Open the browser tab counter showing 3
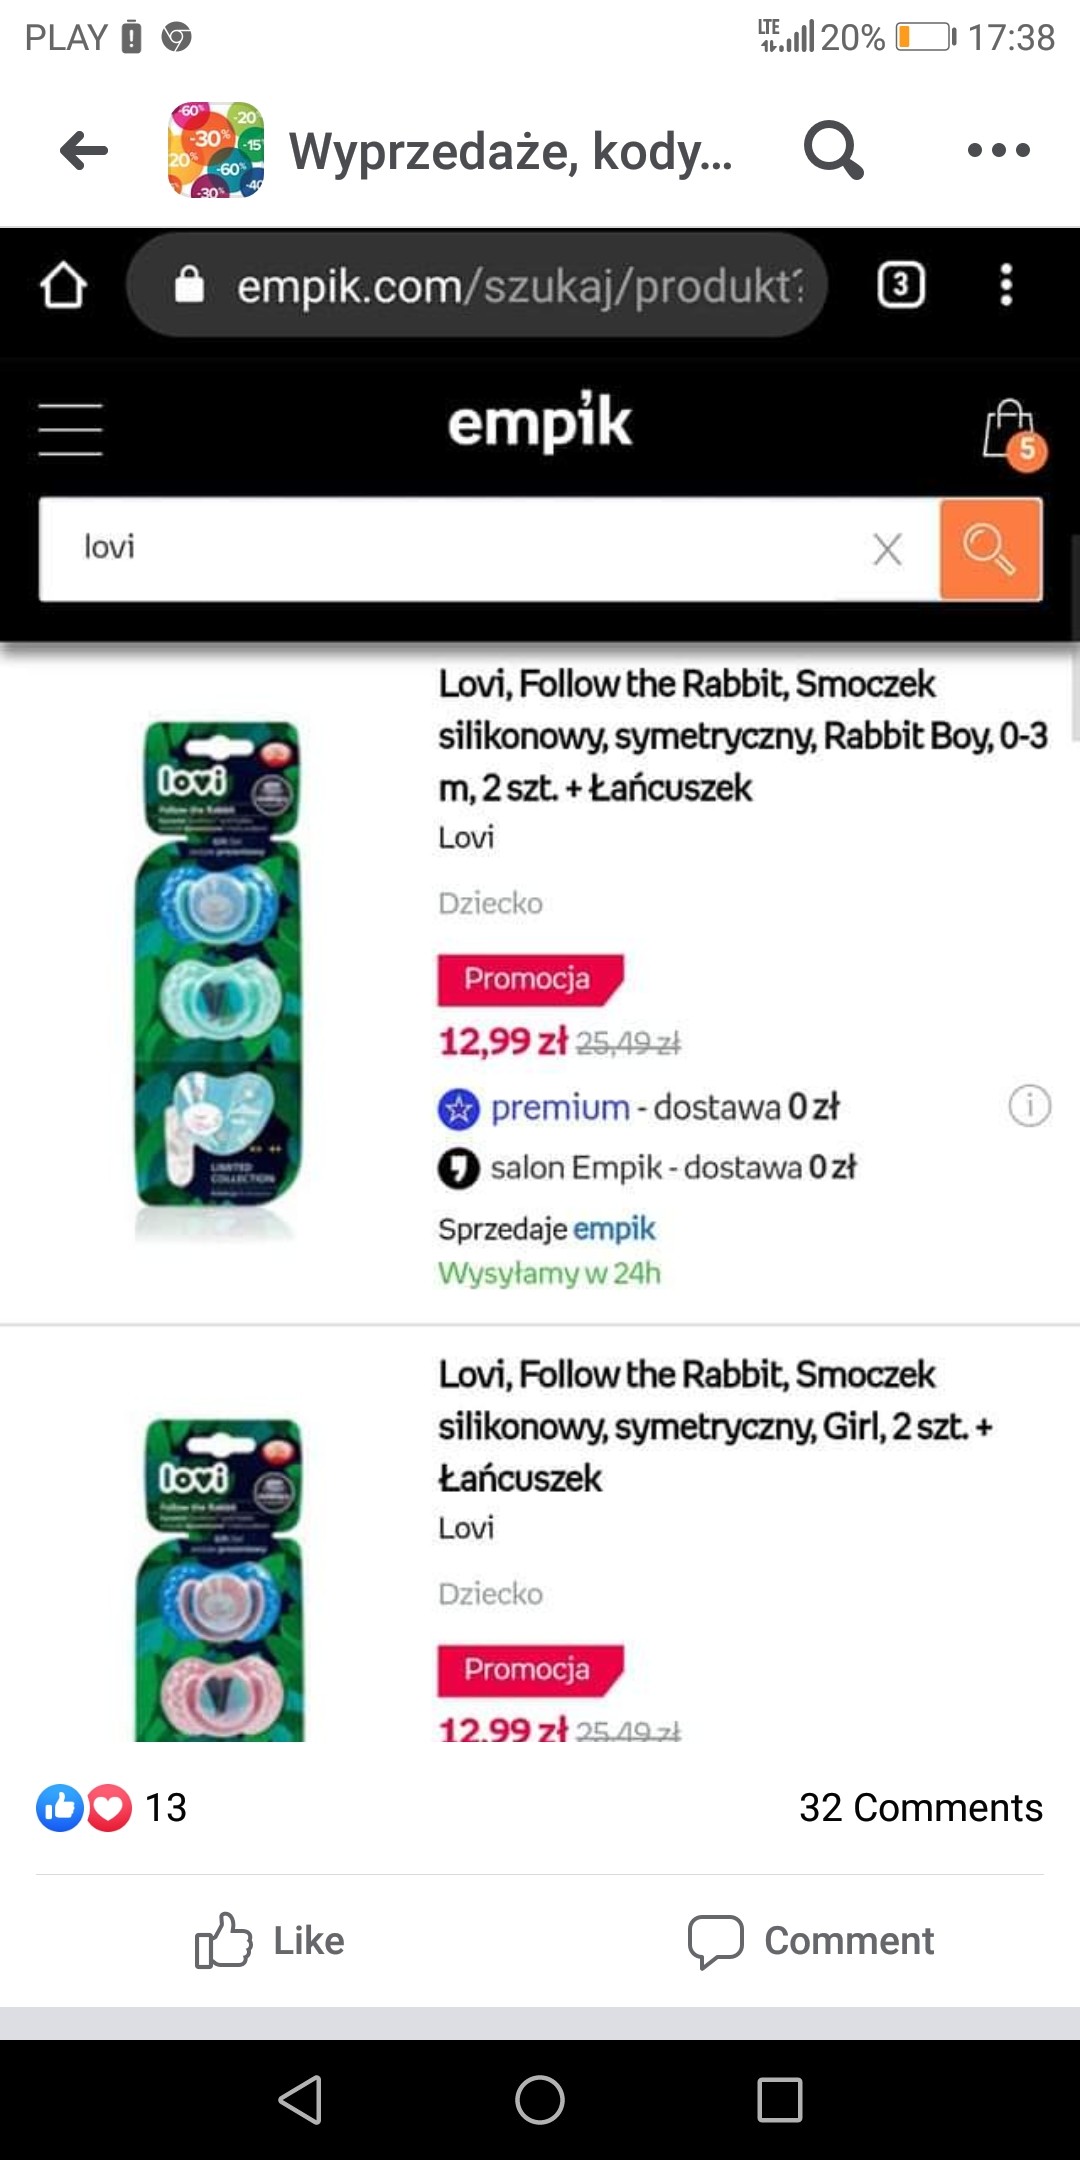Screen dimensions: 1080x2160 tap(900, 286)
